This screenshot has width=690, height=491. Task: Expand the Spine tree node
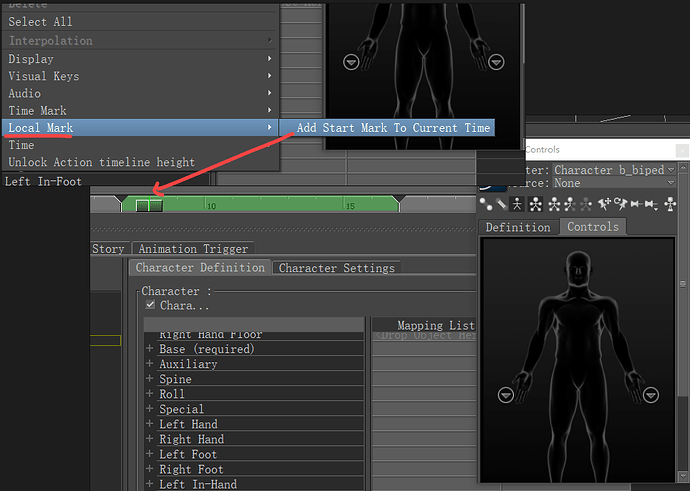pyautogui.click(x=149, y=379)
